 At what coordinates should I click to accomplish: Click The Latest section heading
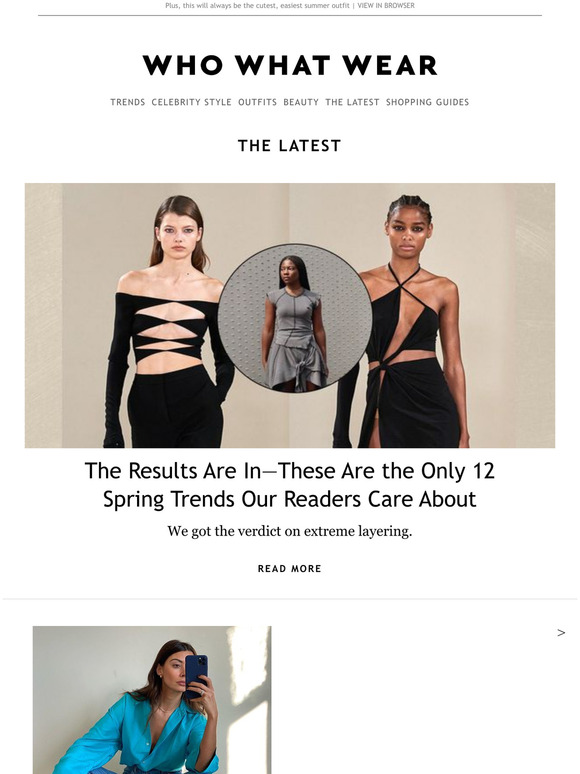click(289, 146)
